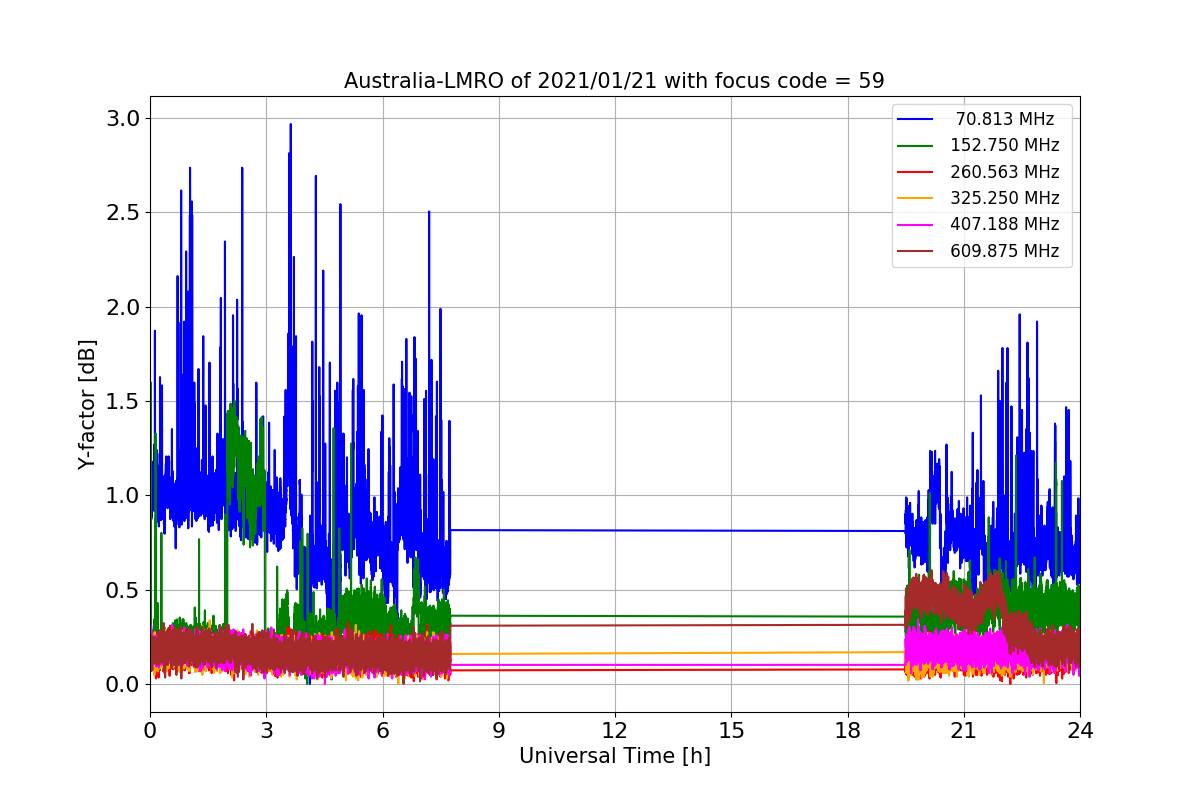
Task: Select the 325.250 MHz legend label
Action: click(1005, 198)
